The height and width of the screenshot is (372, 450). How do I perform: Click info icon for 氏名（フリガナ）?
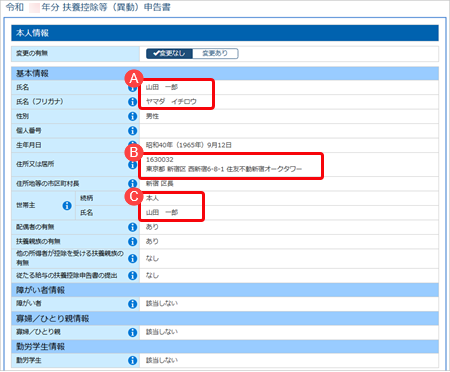coord(133,102)
